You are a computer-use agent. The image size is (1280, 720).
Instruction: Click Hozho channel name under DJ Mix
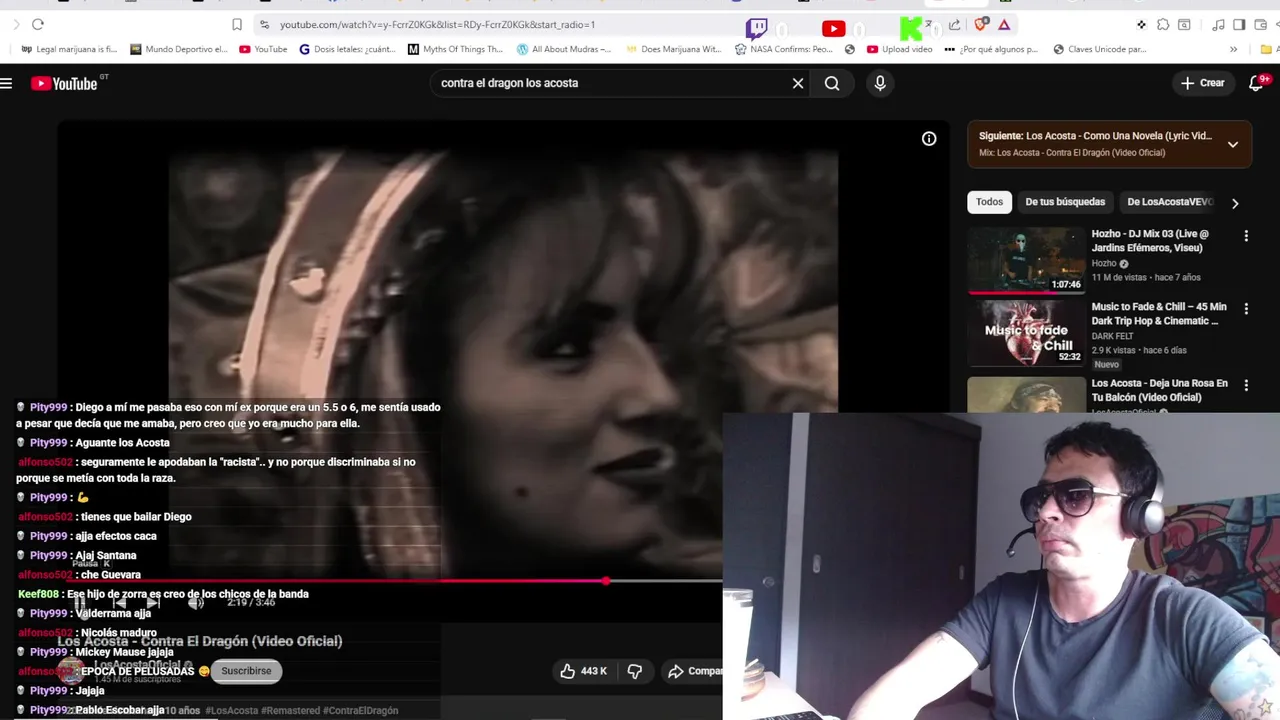click(1104, 263)
